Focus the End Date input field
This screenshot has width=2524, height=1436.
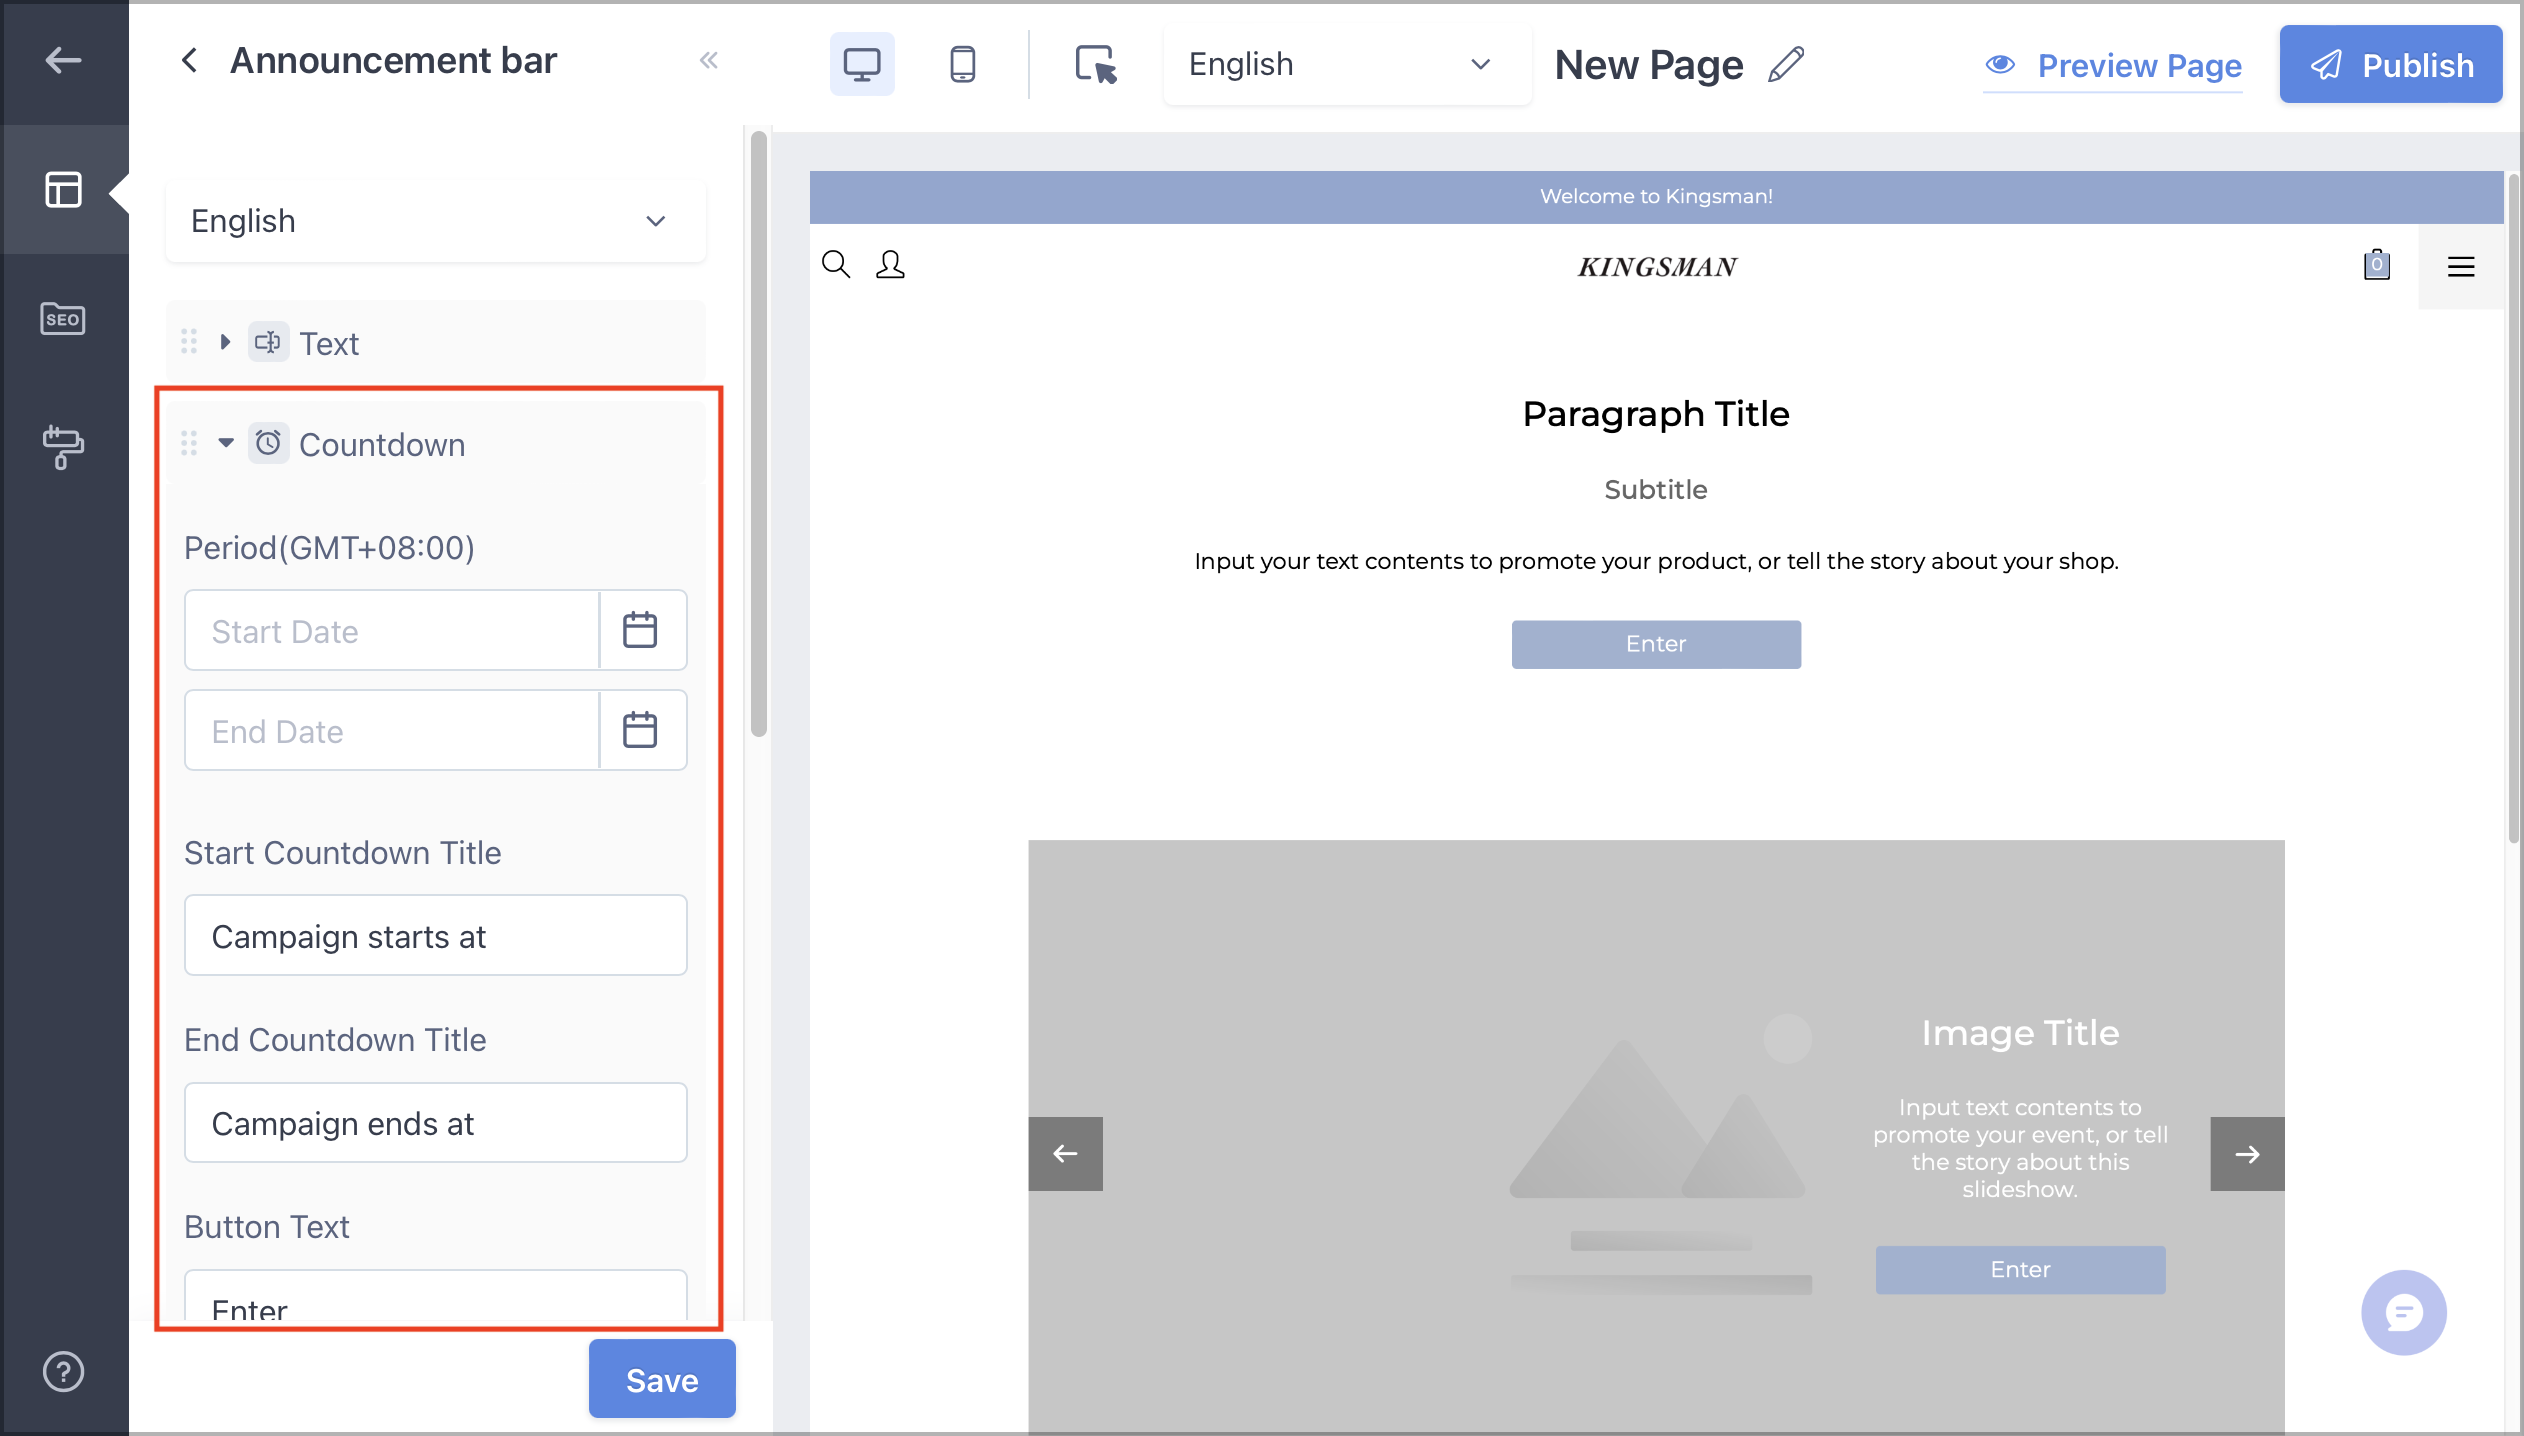(392, 730)
